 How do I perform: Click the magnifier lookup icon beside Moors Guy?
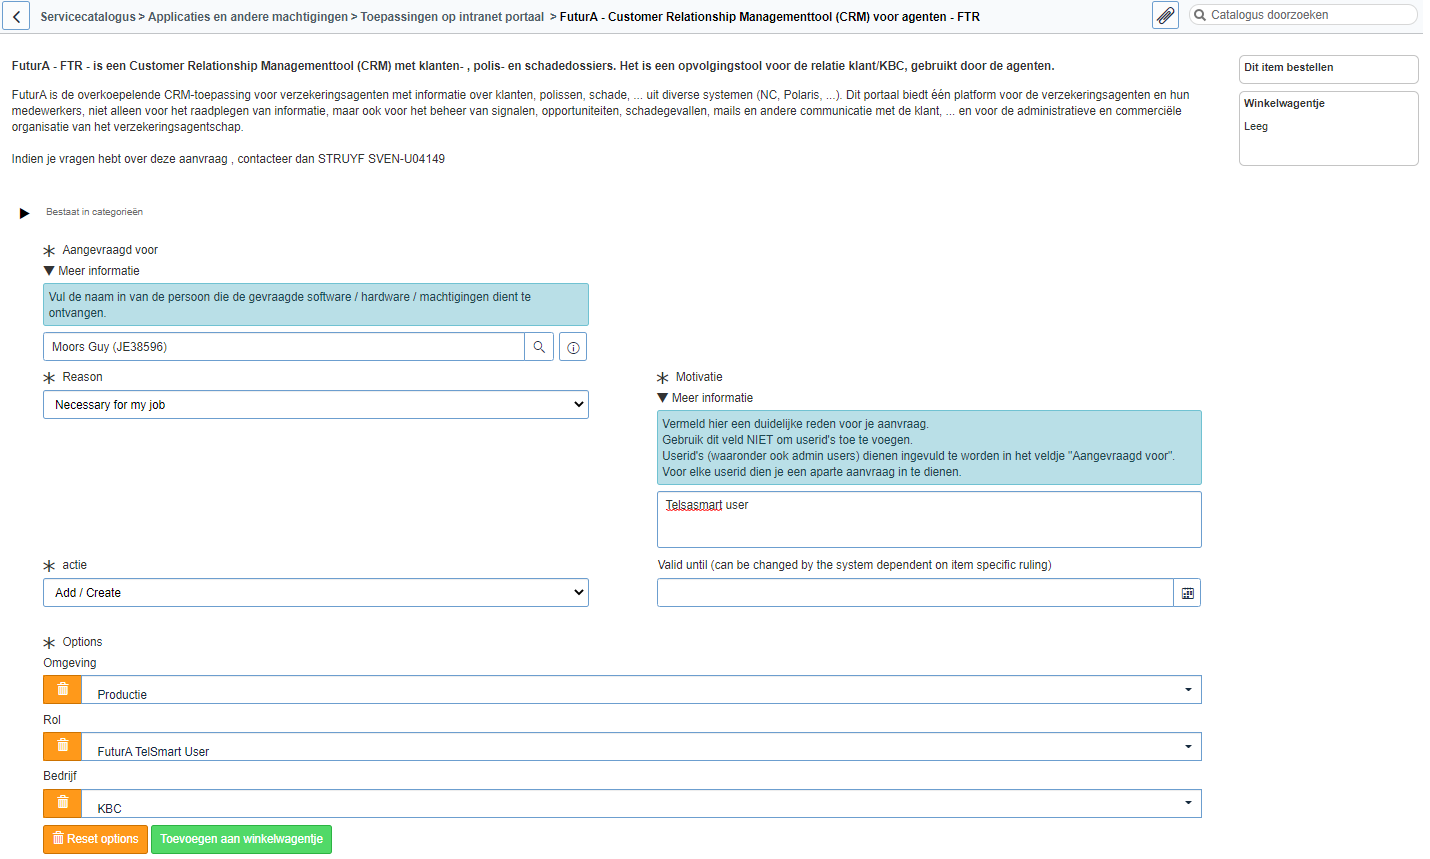pyautogui.click(x=539, y=347)
